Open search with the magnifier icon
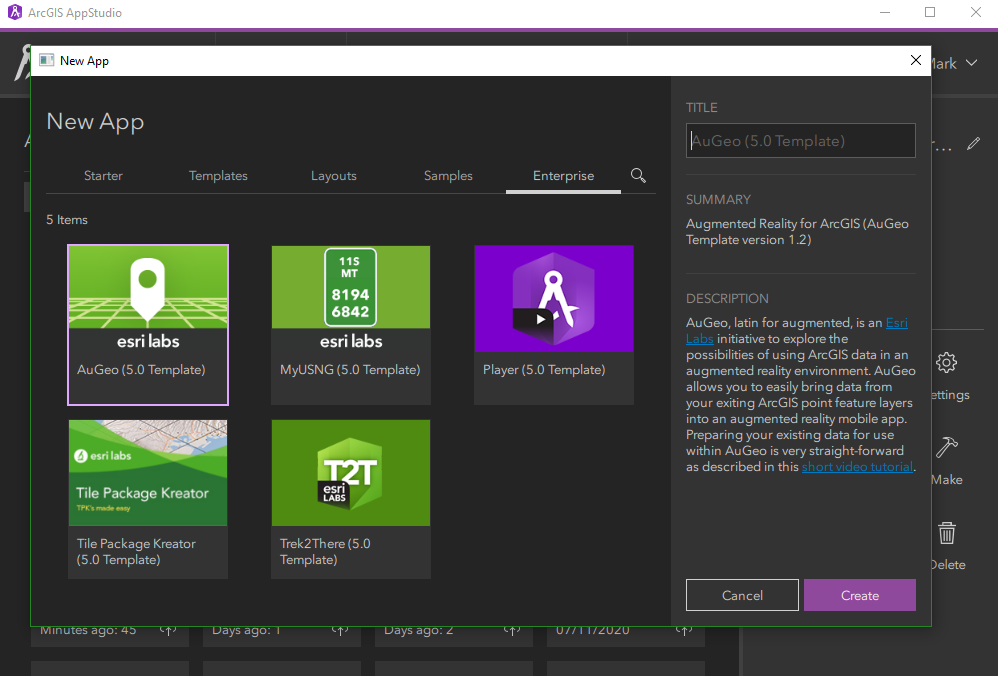Viewport: 998px width, 676px height. (638, 175)
